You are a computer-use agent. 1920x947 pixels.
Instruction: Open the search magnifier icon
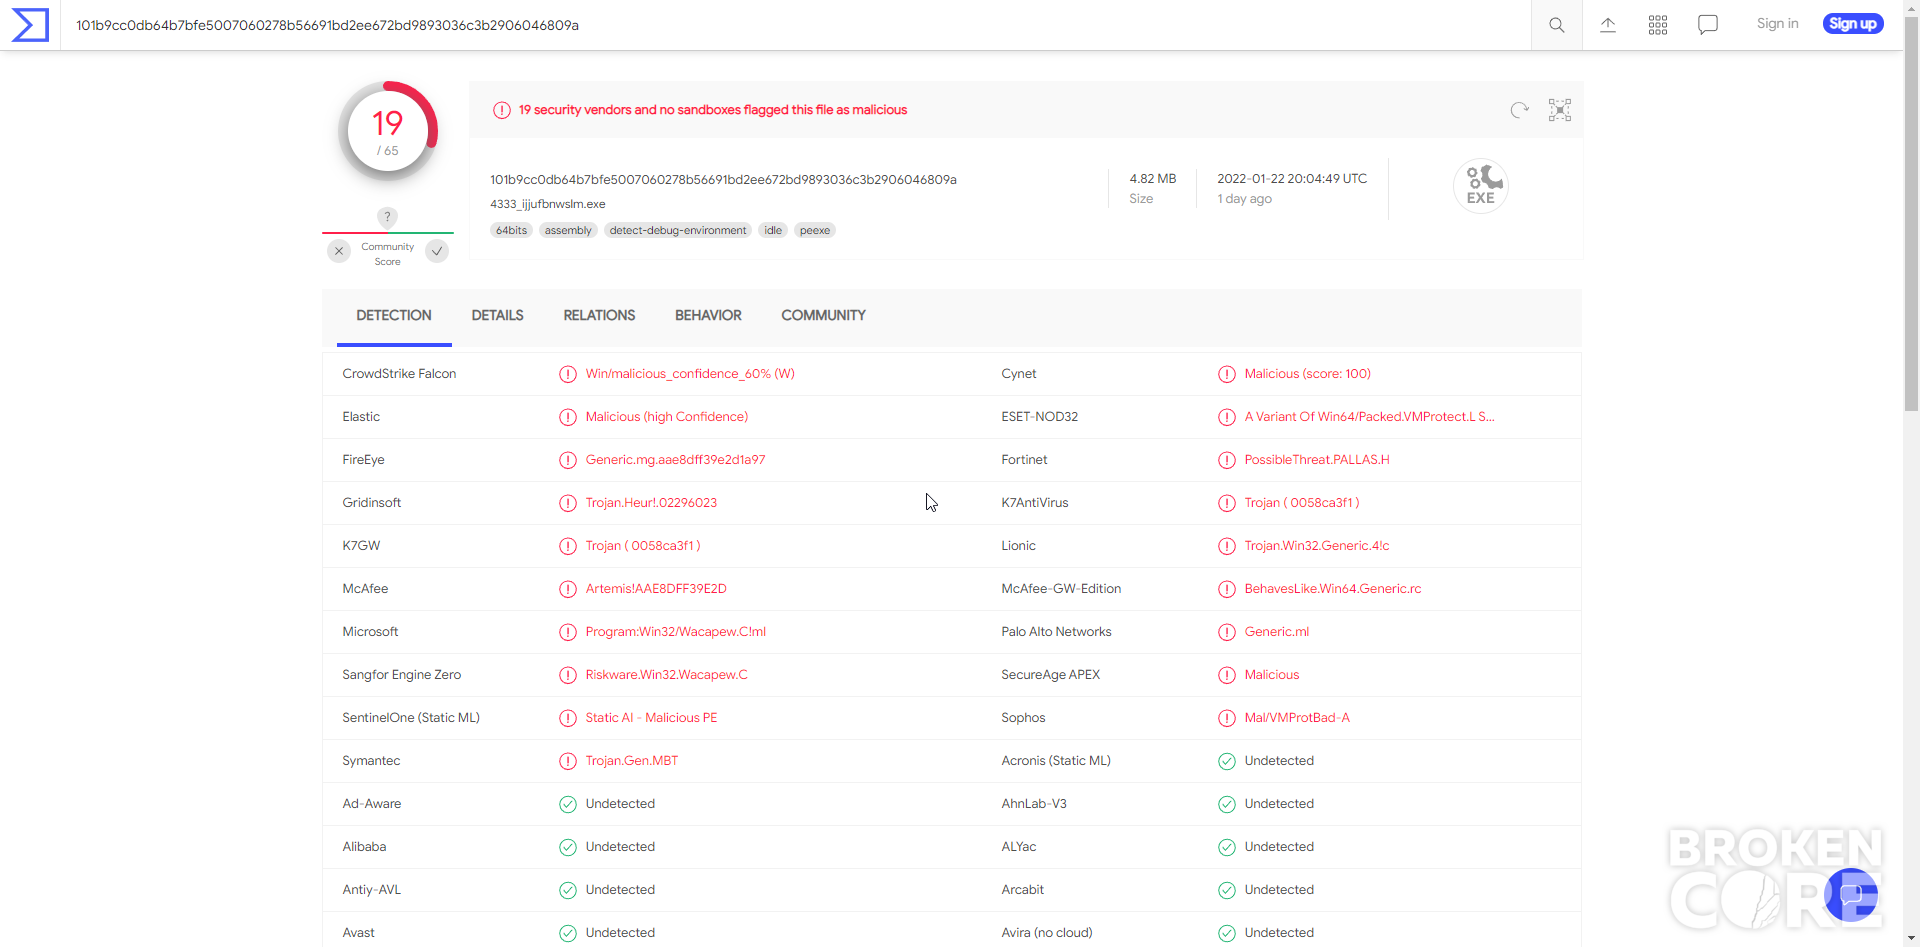pos(1557,25)
